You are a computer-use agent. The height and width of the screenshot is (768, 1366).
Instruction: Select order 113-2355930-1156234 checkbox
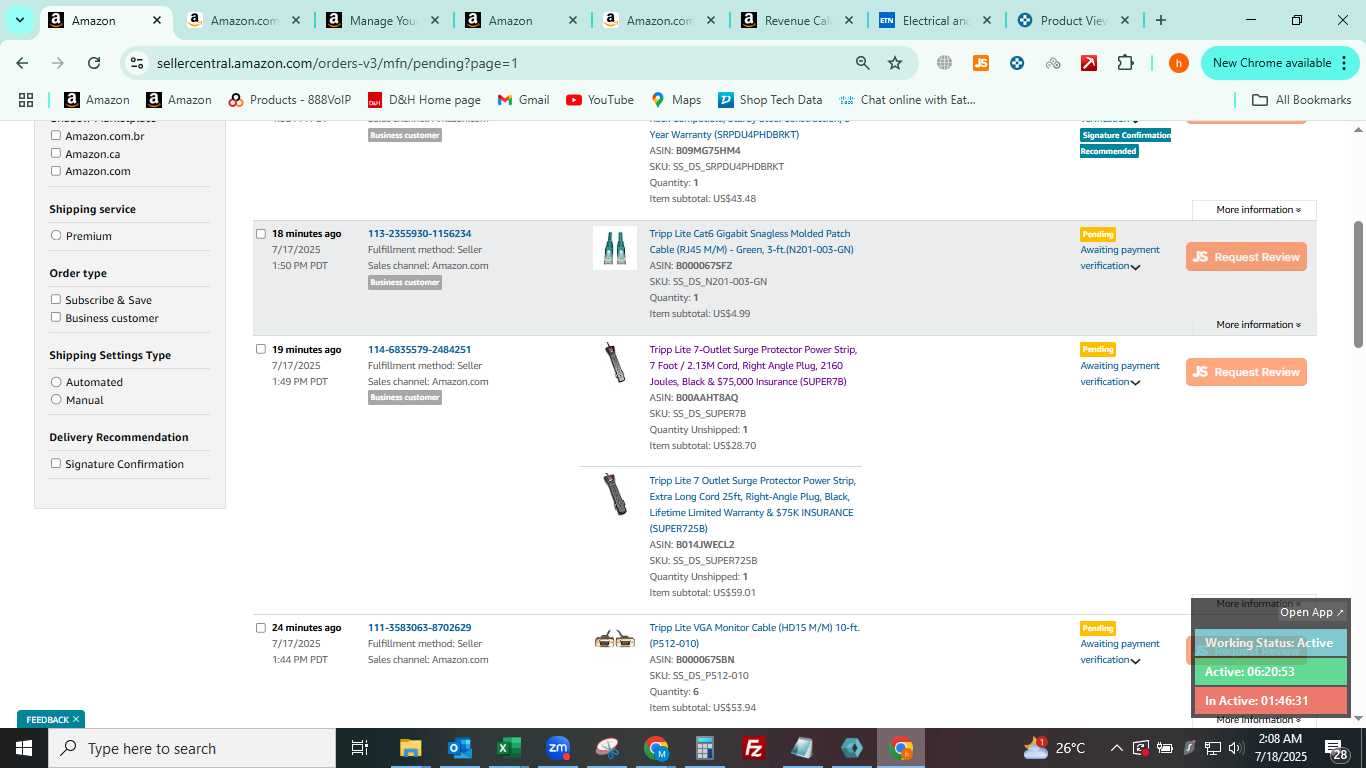[x=261, y=234]
